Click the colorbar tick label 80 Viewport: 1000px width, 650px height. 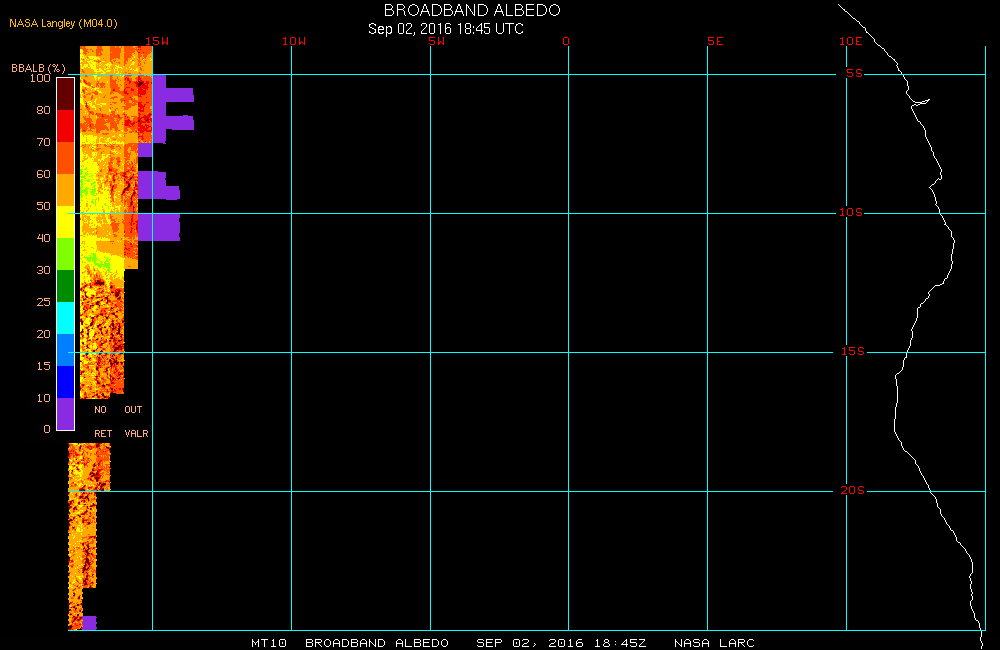[x=43, y=110]
